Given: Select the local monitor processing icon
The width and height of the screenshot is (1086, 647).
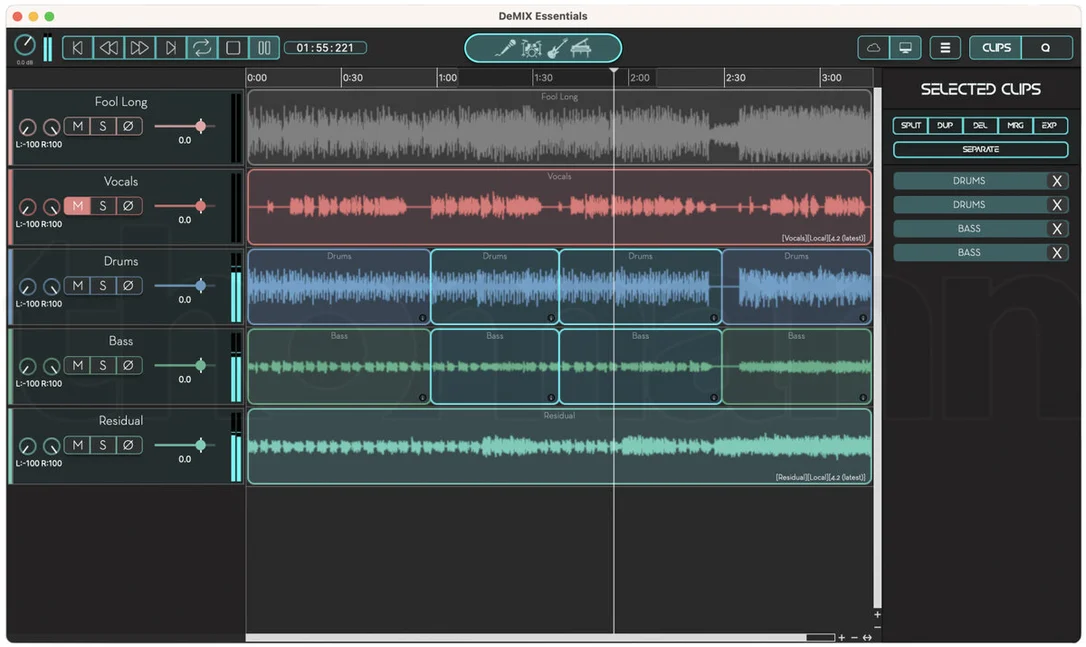Looking at the screenshot, I should (x=905, y=48).
